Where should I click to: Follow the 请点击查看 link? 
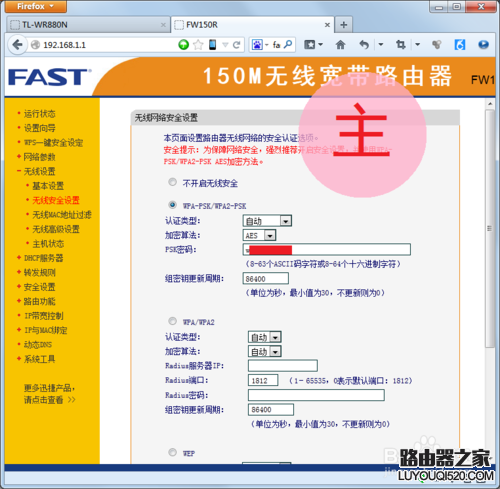coord(44,400)
